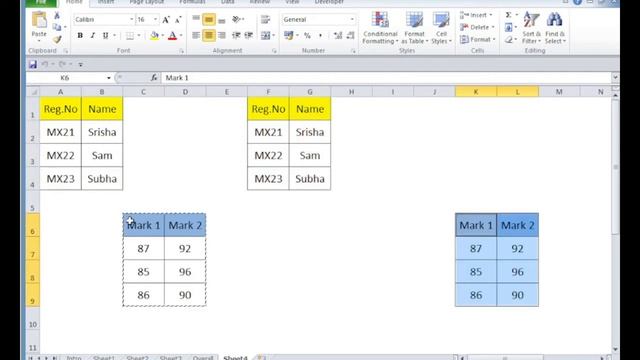Apply Accounting number format
This screenshot has width=640, height=360.
point(289,36)
